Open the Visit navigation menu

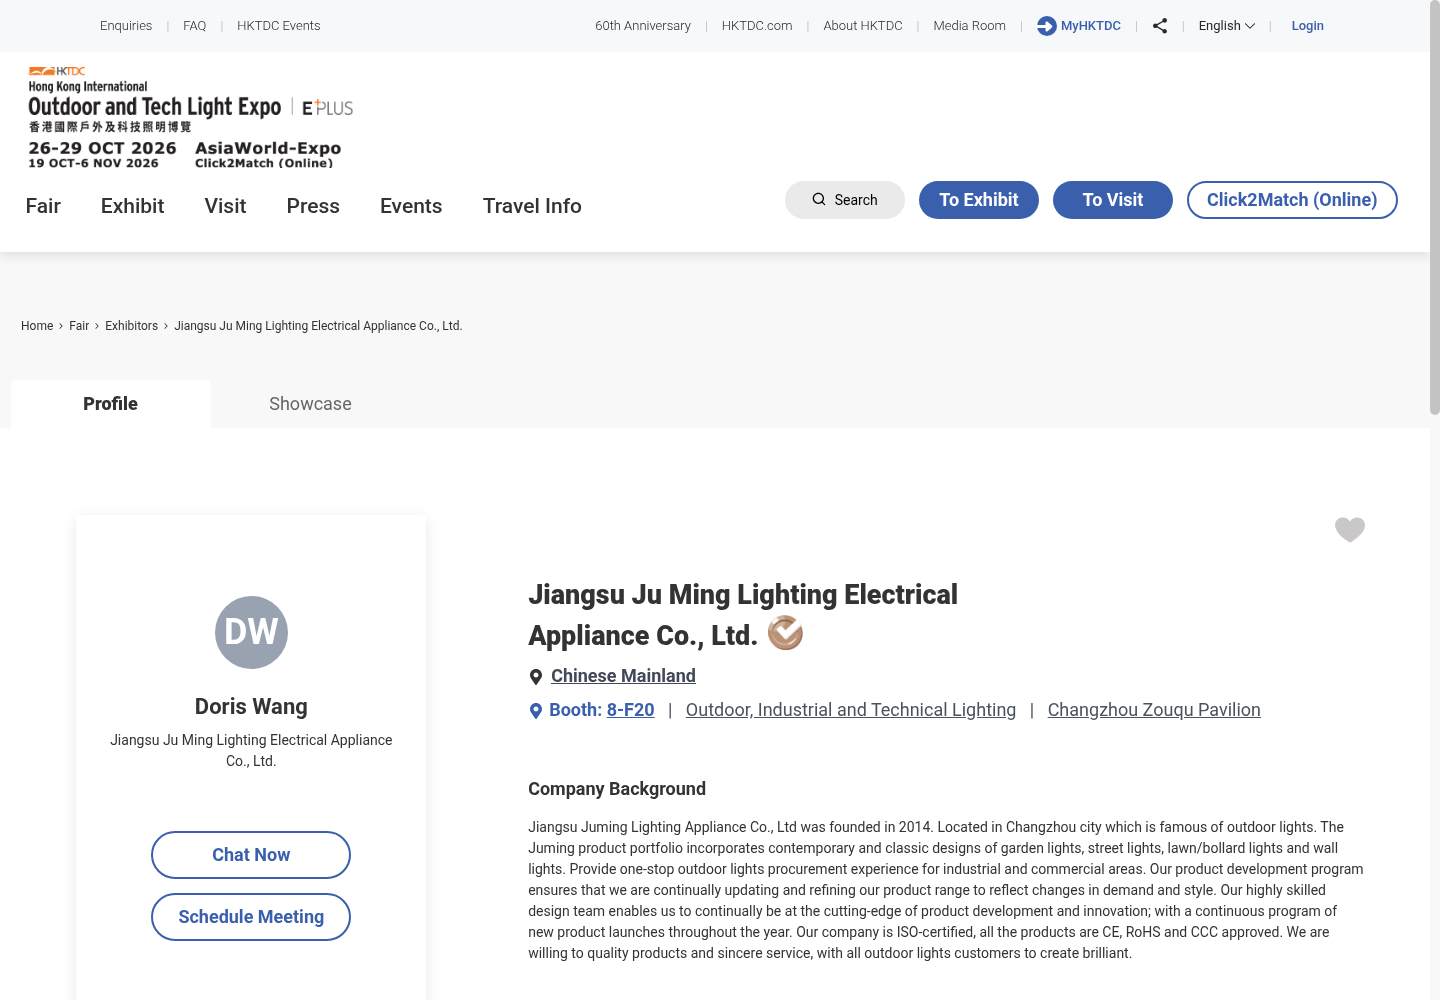pyautogui.click(x=225, y=206)
